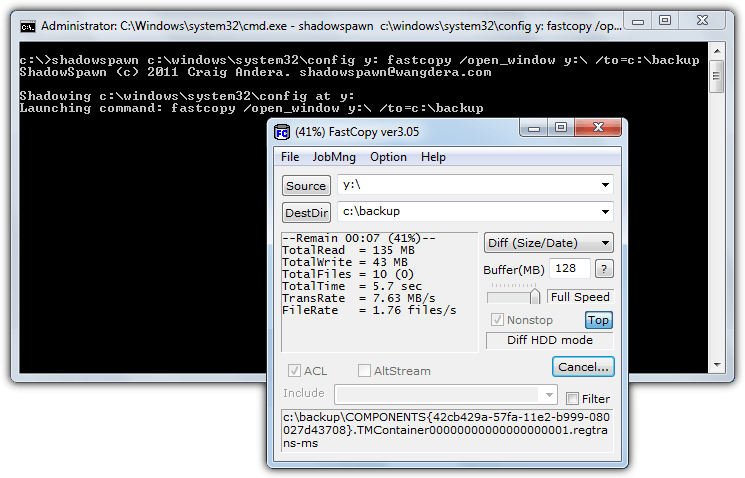745x478 pixels.
Task: Toggle the Nonstop checkbox
Action: [x=497, y=320]
